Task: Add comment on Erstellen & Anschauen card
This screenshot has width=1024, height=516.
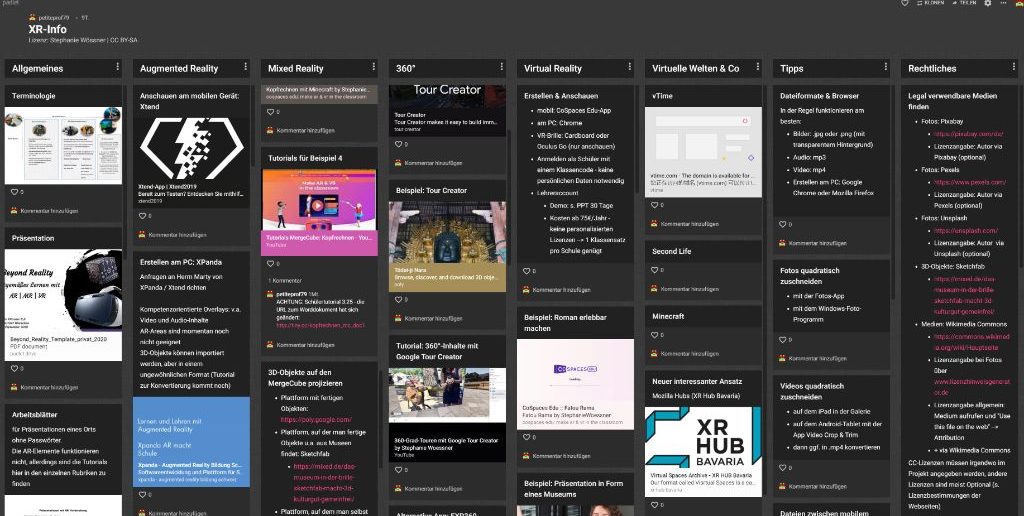Action: point(562,290)
